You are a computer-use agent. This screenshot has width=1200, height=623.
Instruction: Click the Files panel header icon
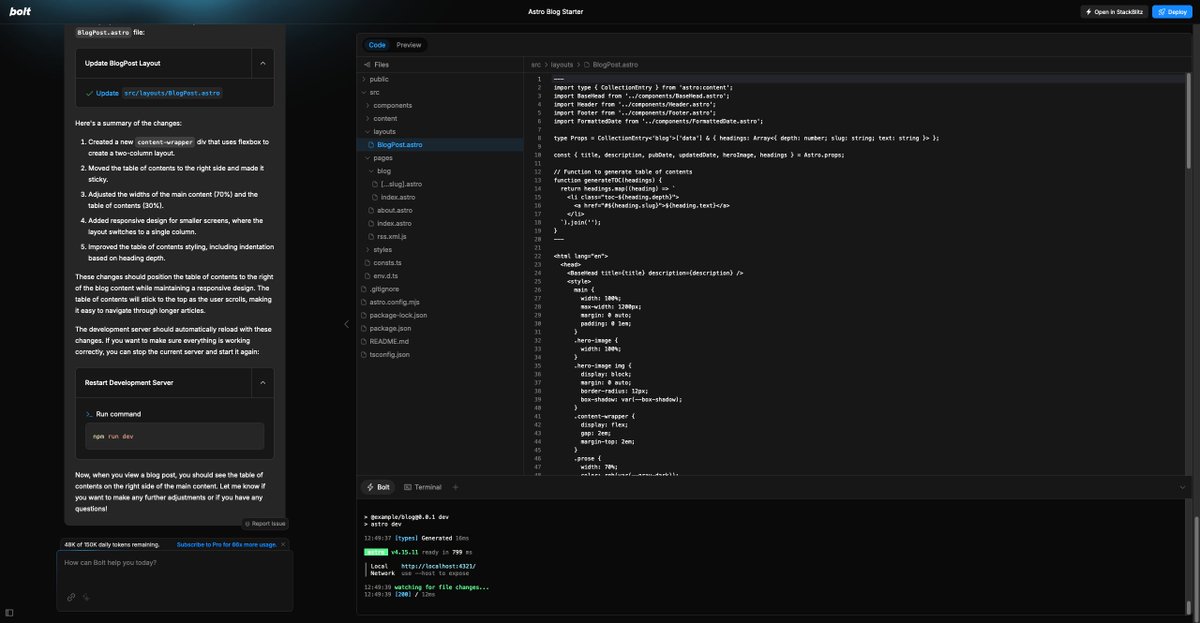[367, 64]
